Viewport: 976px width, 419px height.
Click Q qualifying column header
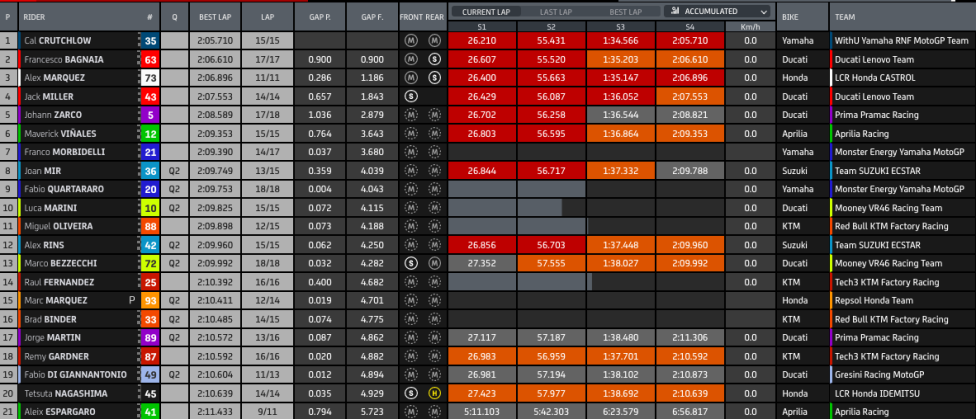(174, 17)
